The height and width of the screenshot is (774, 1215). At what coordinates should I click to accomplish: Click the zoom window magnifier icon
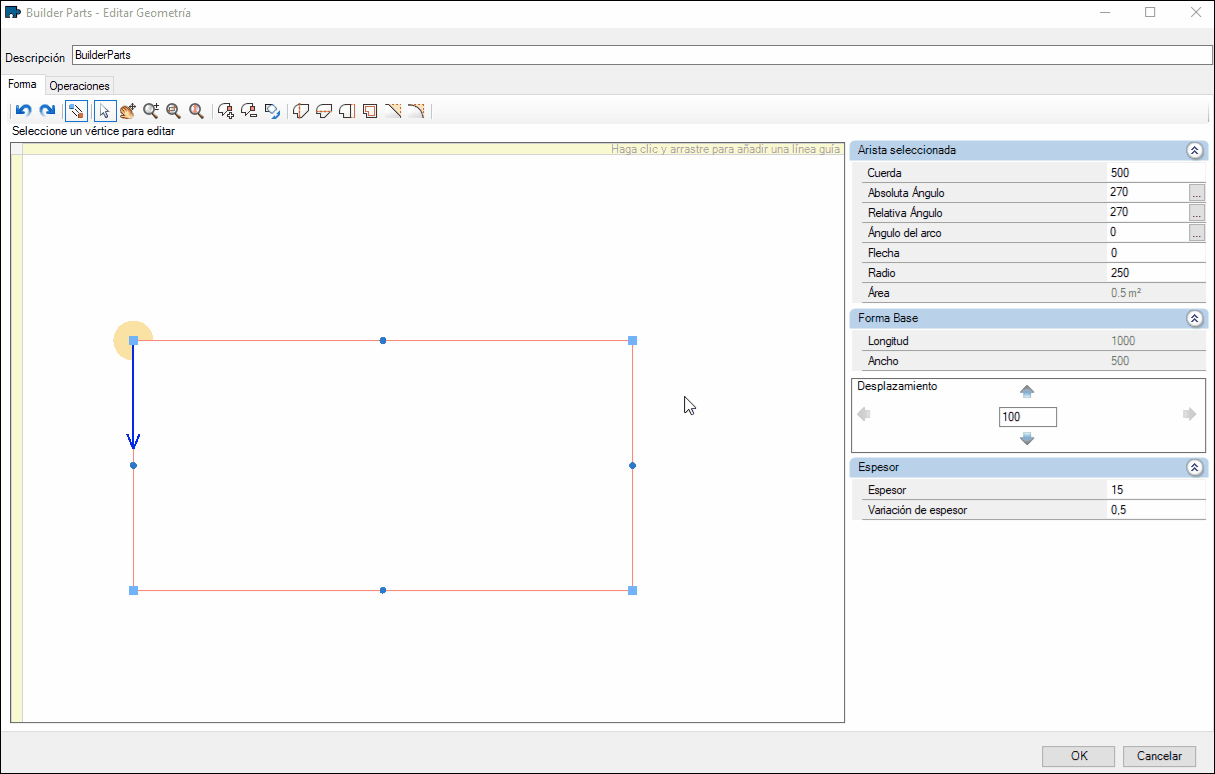[174, 111]
